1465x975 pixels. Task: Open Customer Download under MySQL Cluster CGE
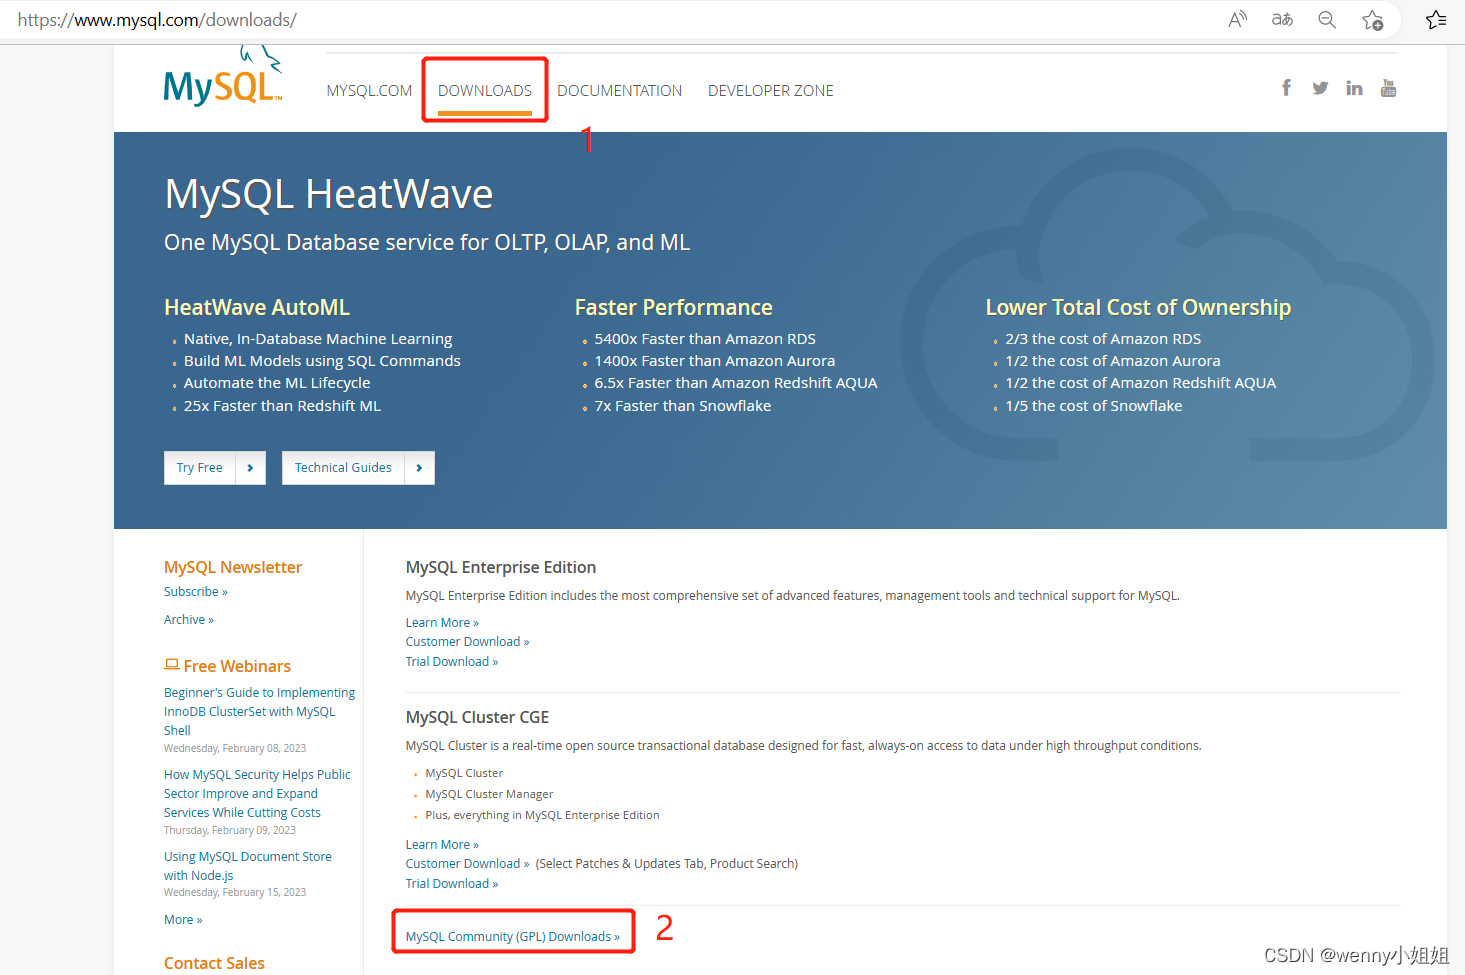tap(467, 864)
